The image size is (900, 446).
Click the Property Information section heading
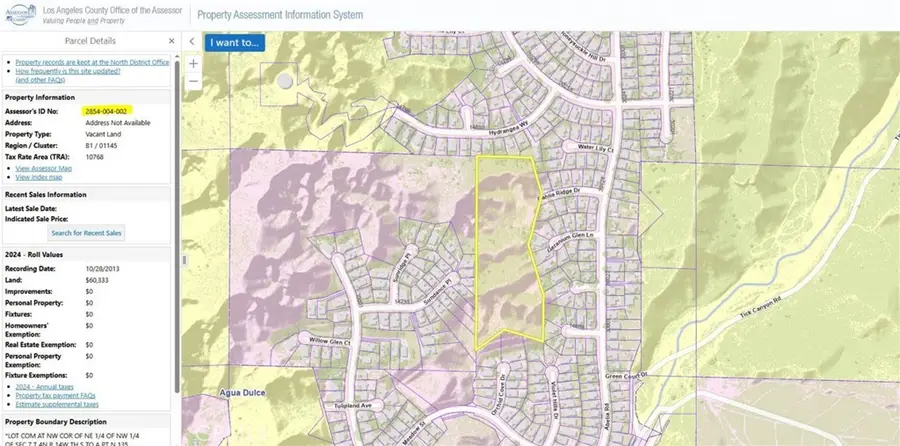pos(40,98)
